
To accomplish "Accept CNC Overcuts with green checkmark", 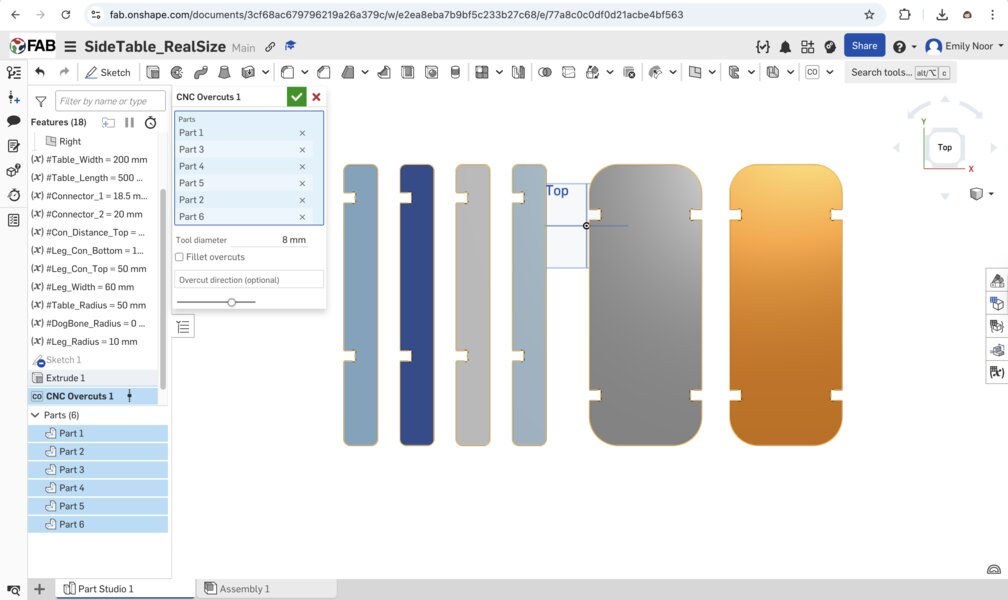I will [x=296, y=97].
